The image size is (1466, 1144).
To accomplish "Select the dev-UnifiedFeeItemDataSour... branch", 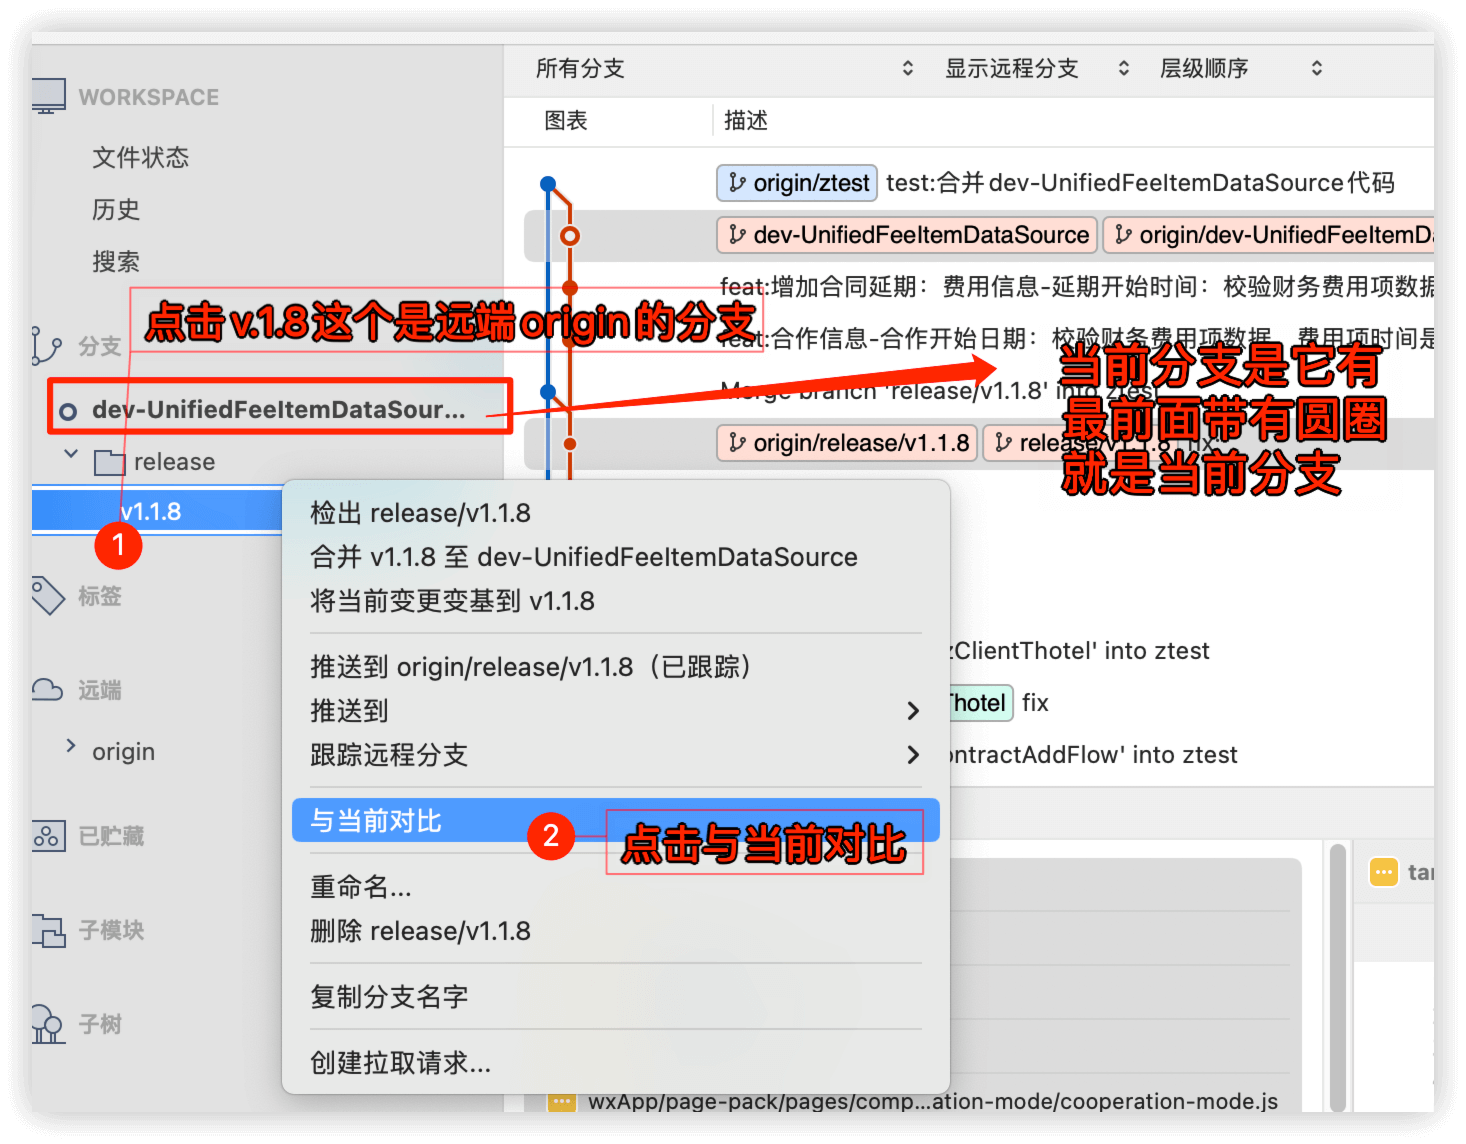I will pos(279,410).
